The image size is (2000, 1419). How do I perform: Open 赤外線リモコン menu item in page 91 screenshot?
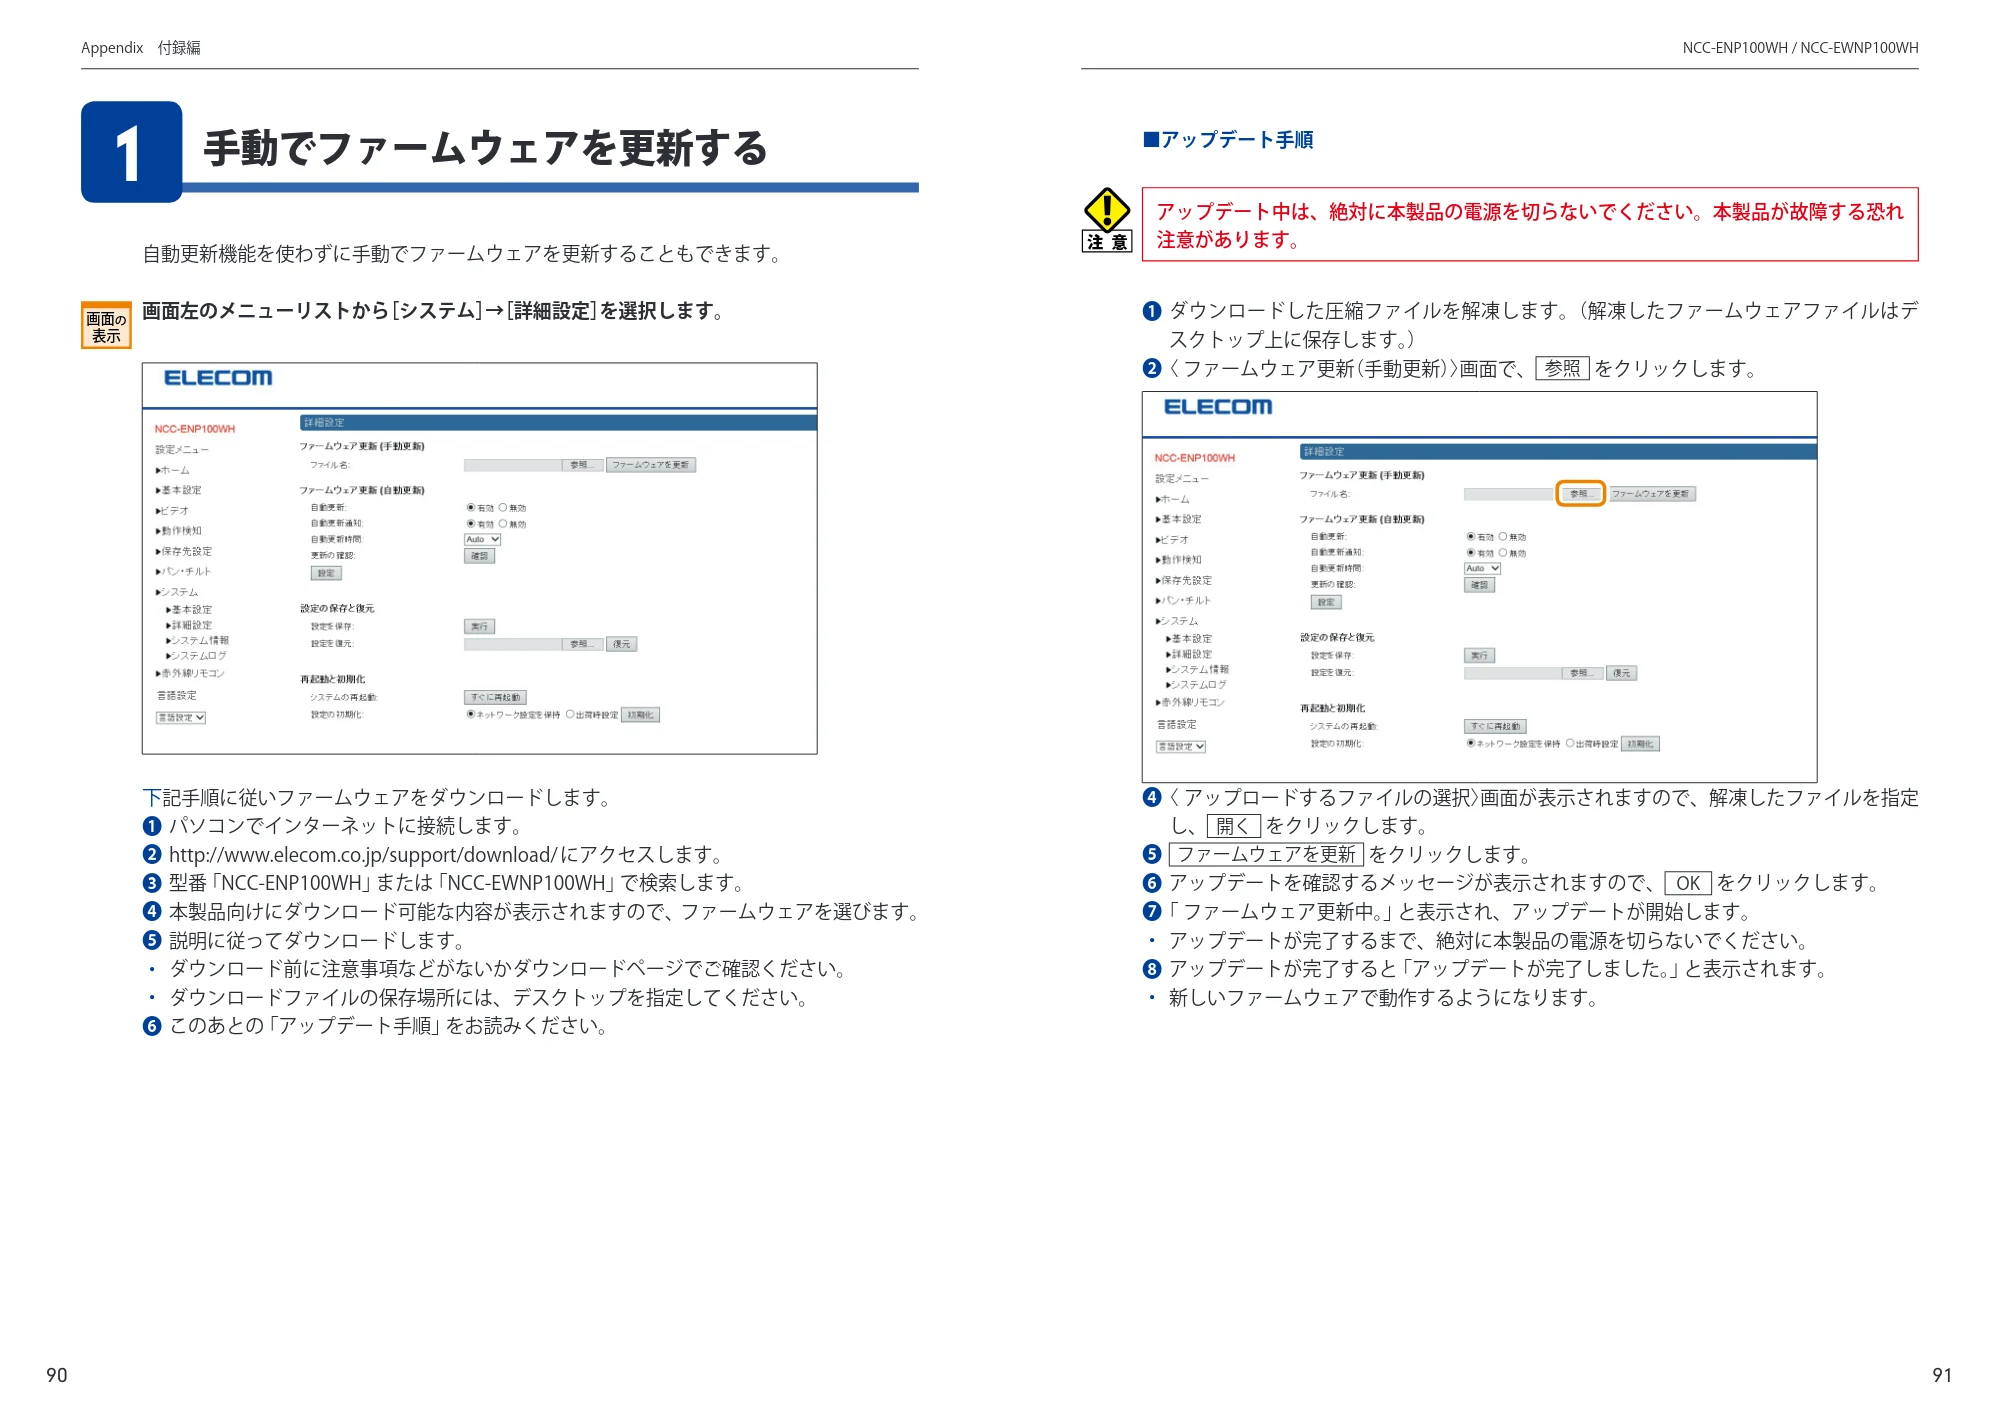click(1190, 702)
